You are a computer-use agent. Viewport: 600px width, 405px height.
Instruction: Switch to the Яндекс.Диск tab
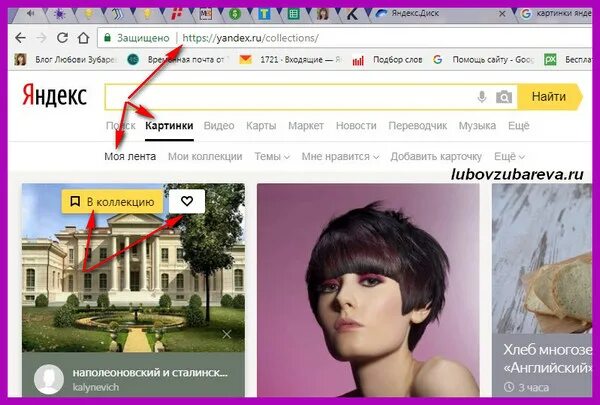click(436, 14)
